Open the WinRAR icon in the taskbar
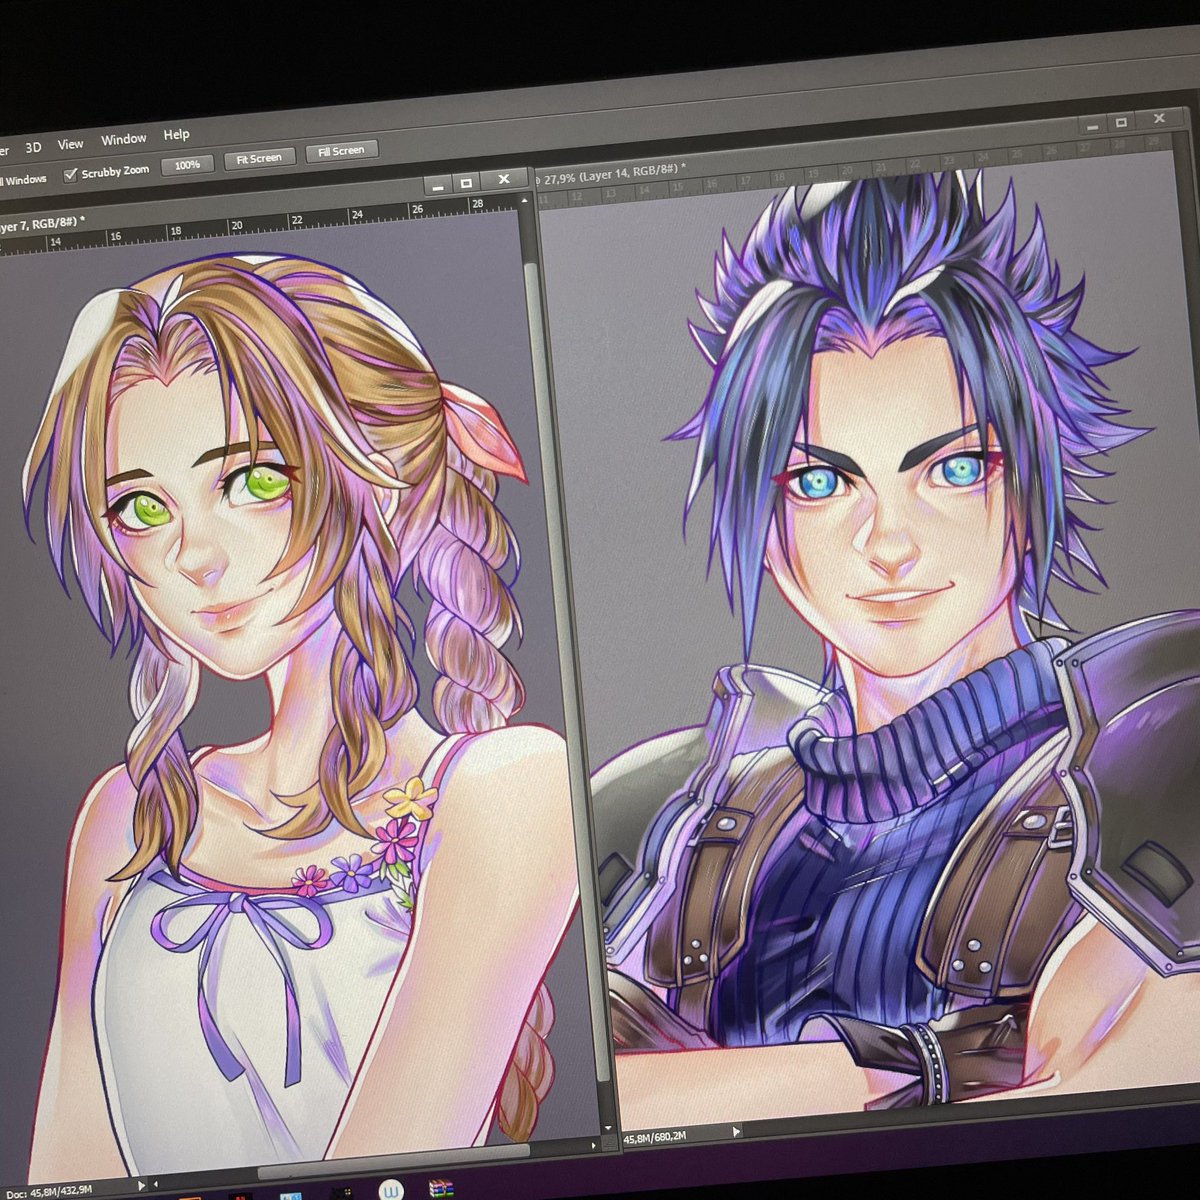The image size is (1200, 1200). click(x=441, y=1189)
